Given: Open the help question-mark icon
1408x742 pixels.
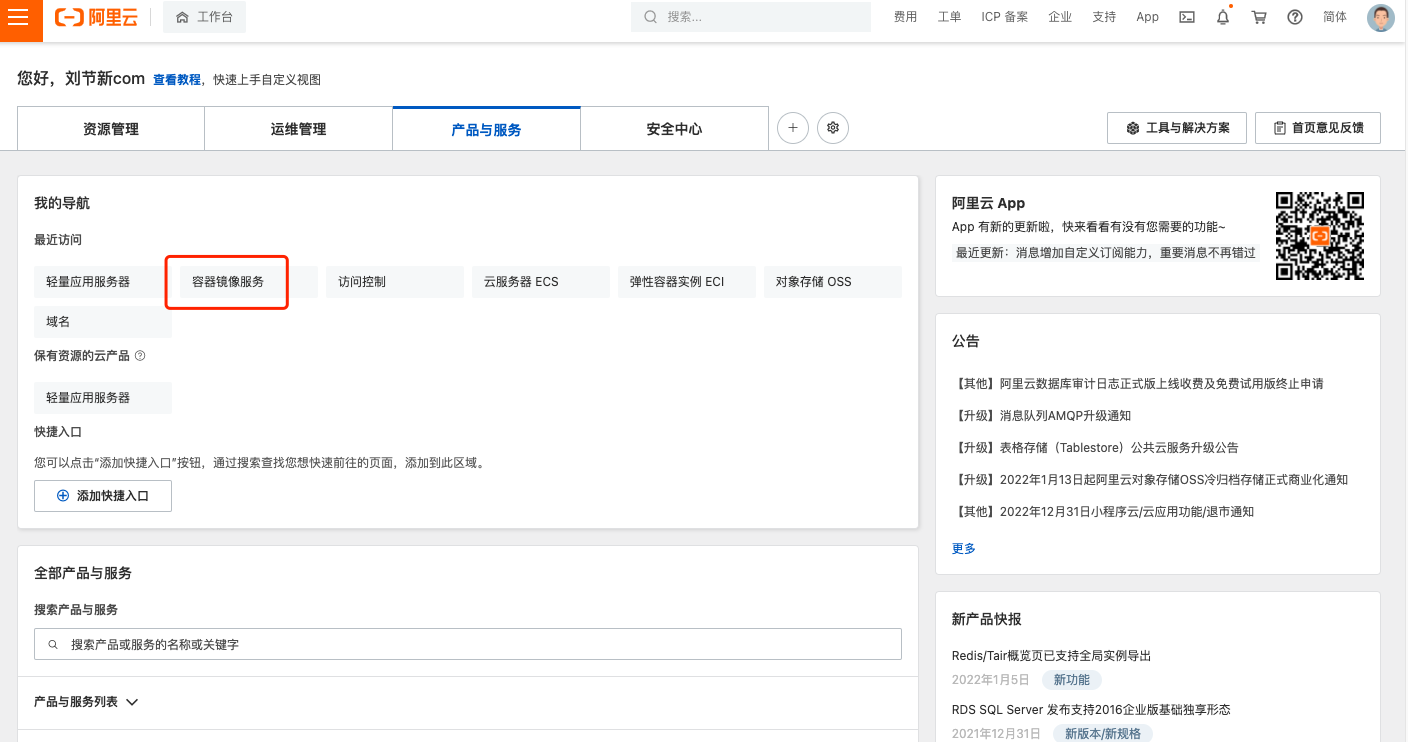Looking at the screenshot, I should (1295, 17).
